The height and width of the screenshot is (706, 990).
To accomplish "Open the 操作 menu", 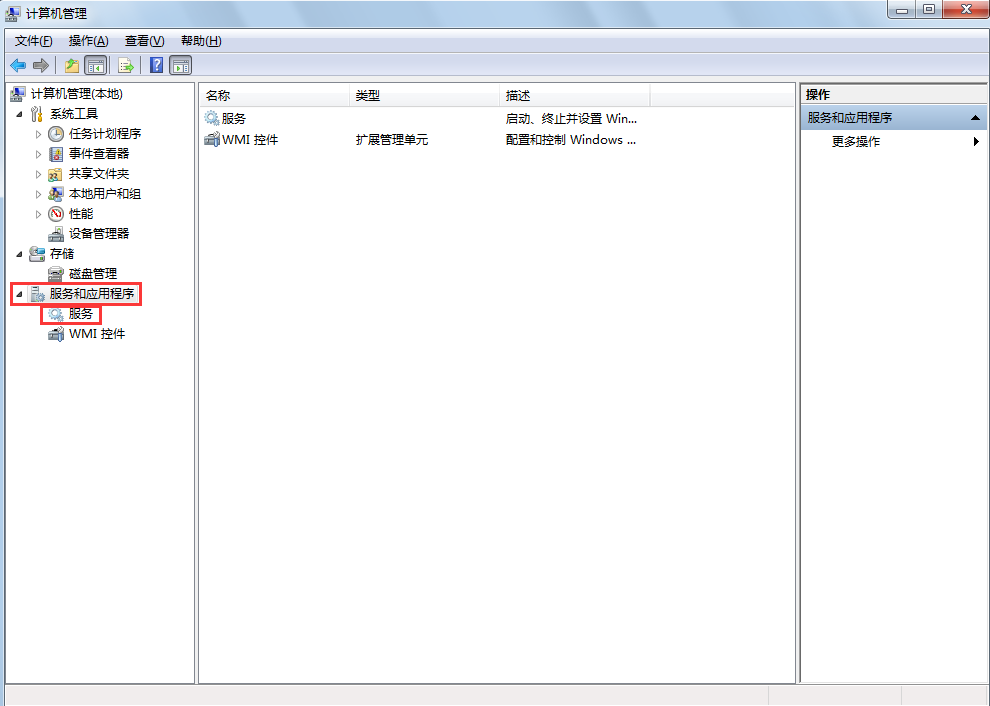I will pos(87,40).
